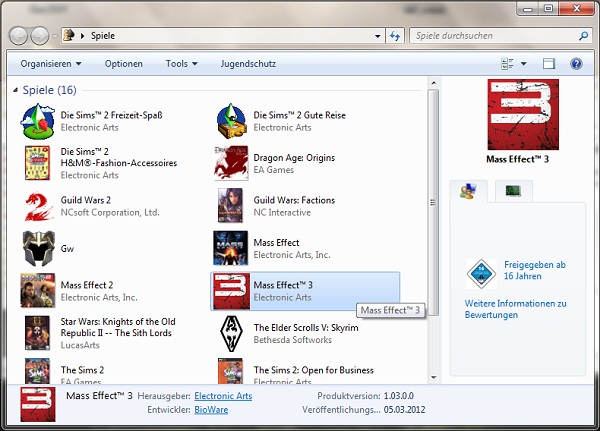Select the Guild Wars 2 title text
The height and width of the screenshot is (431, 600).
pyautogui.click(x=86, y=200)
